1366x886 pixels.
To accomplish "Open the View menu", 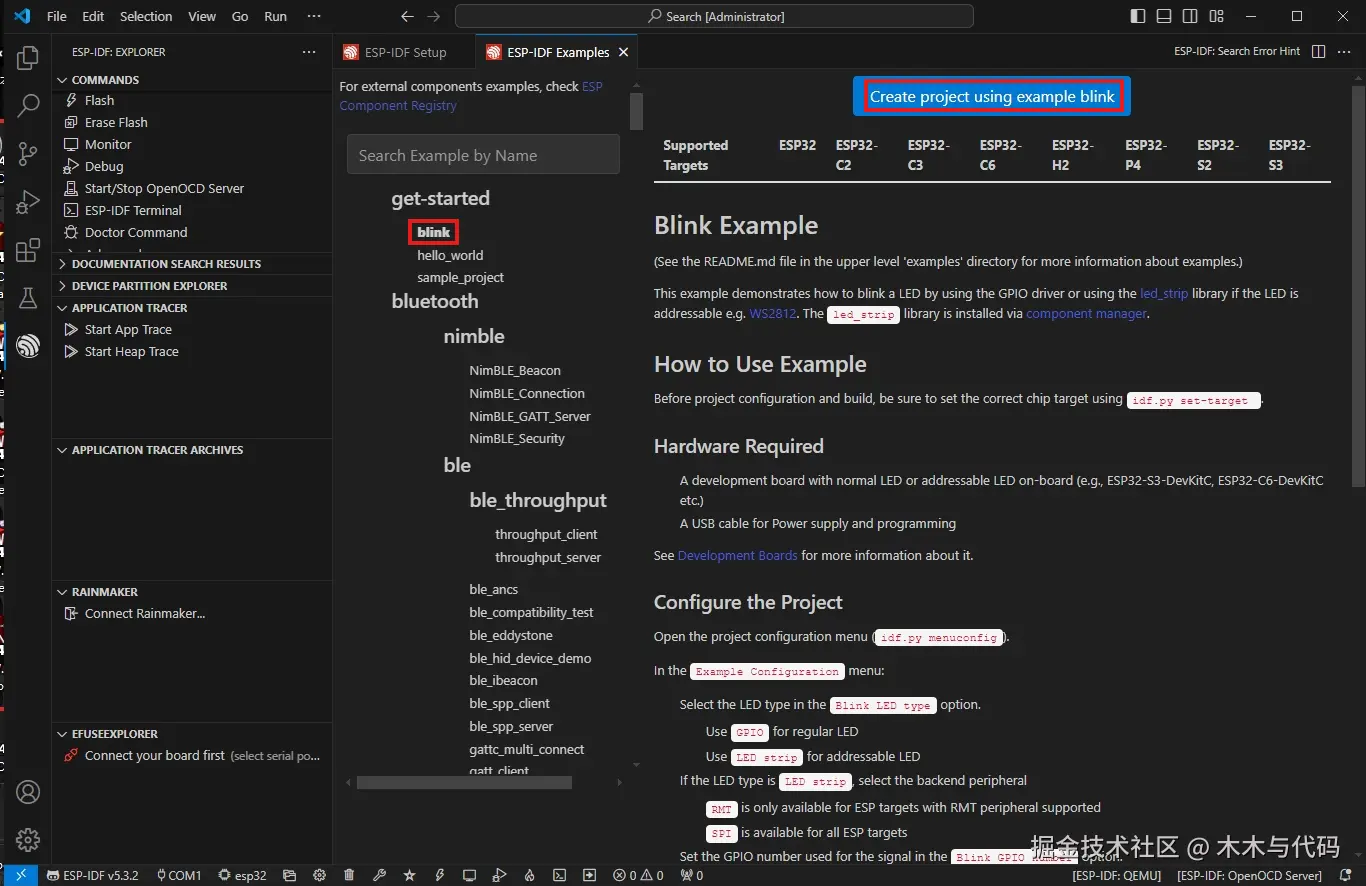I will click(x=202, y=16).
